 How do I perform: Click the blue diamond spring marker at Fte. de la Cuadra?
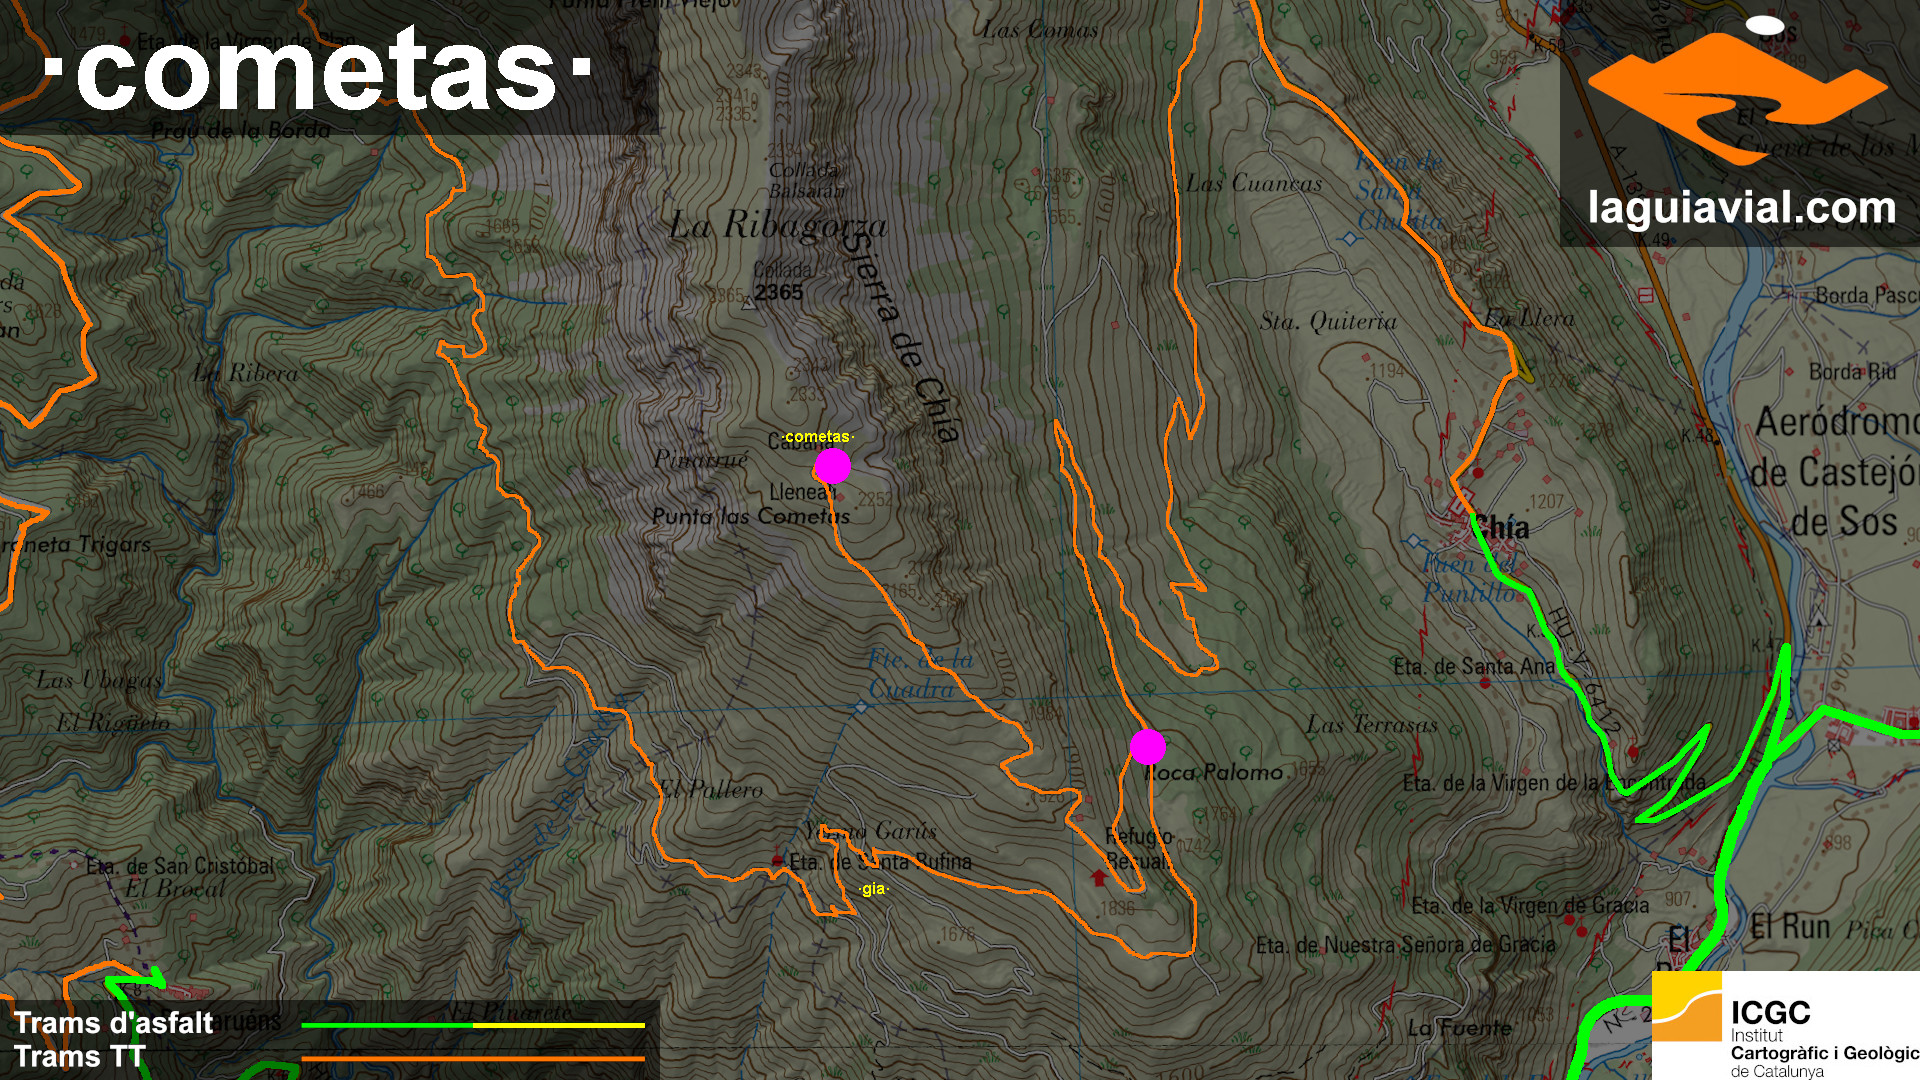tap(862, 707)
